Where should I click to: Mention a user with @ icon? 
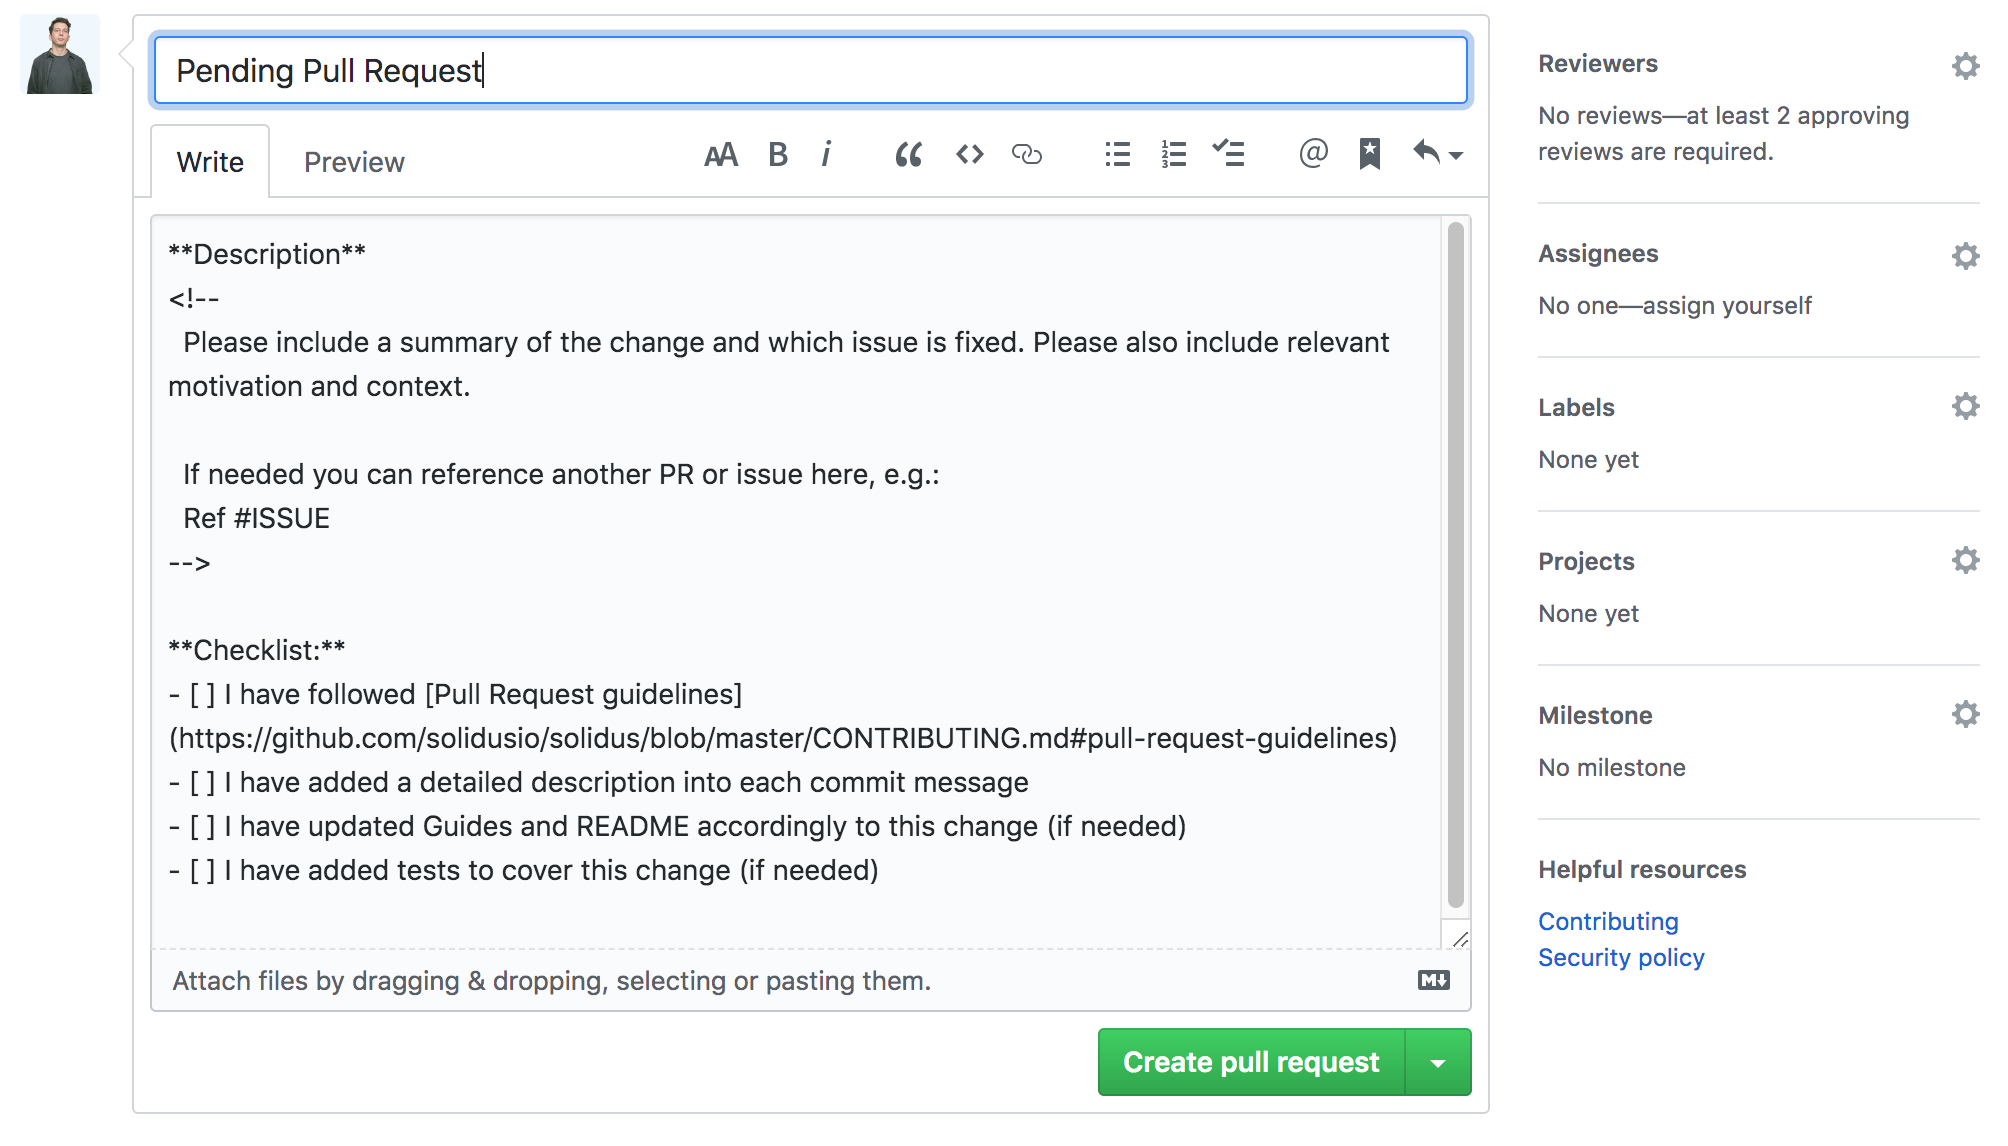pyautogui.click(x=1312, y=153)
